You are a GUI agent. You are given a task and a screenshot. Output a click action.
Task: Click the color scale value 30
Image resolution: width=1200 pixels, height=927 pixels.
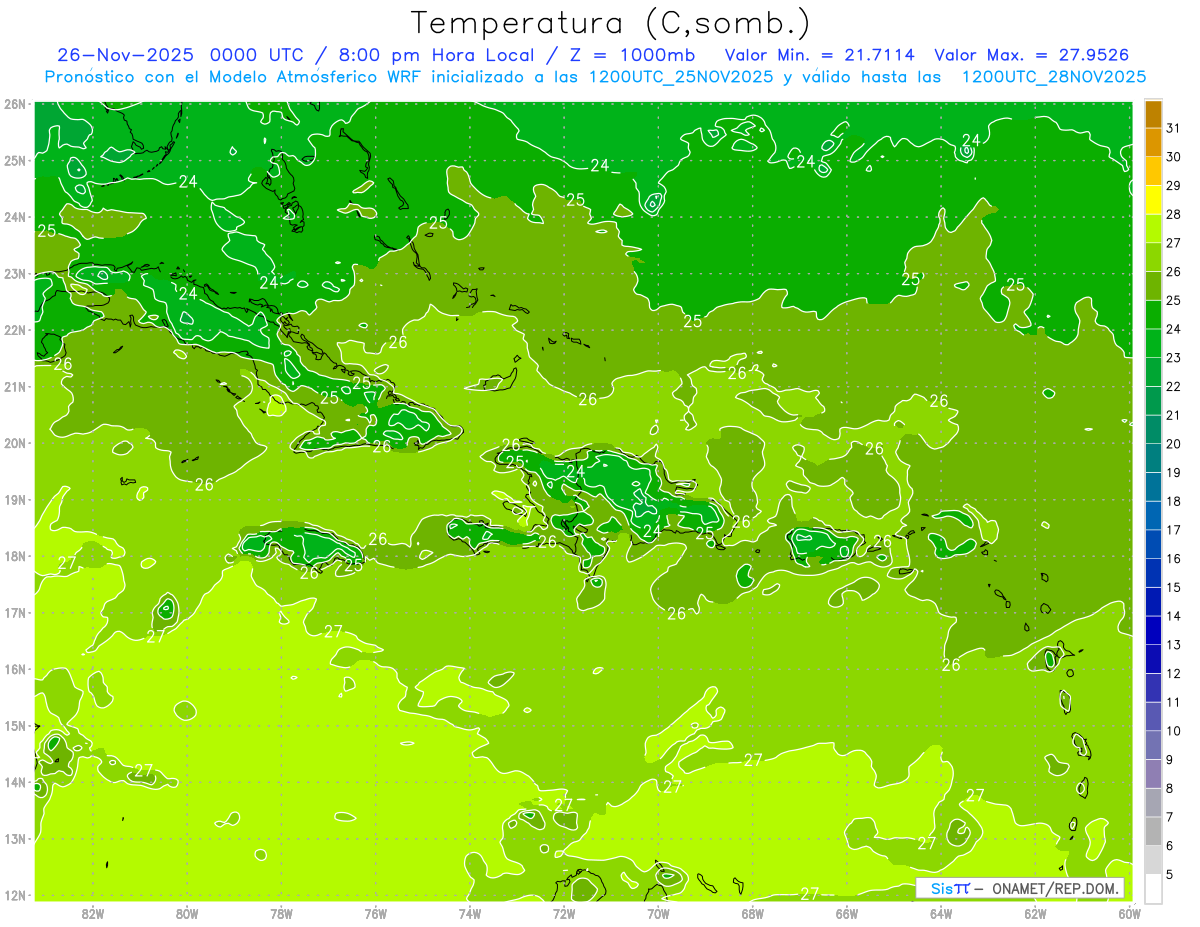point(1173,157)
